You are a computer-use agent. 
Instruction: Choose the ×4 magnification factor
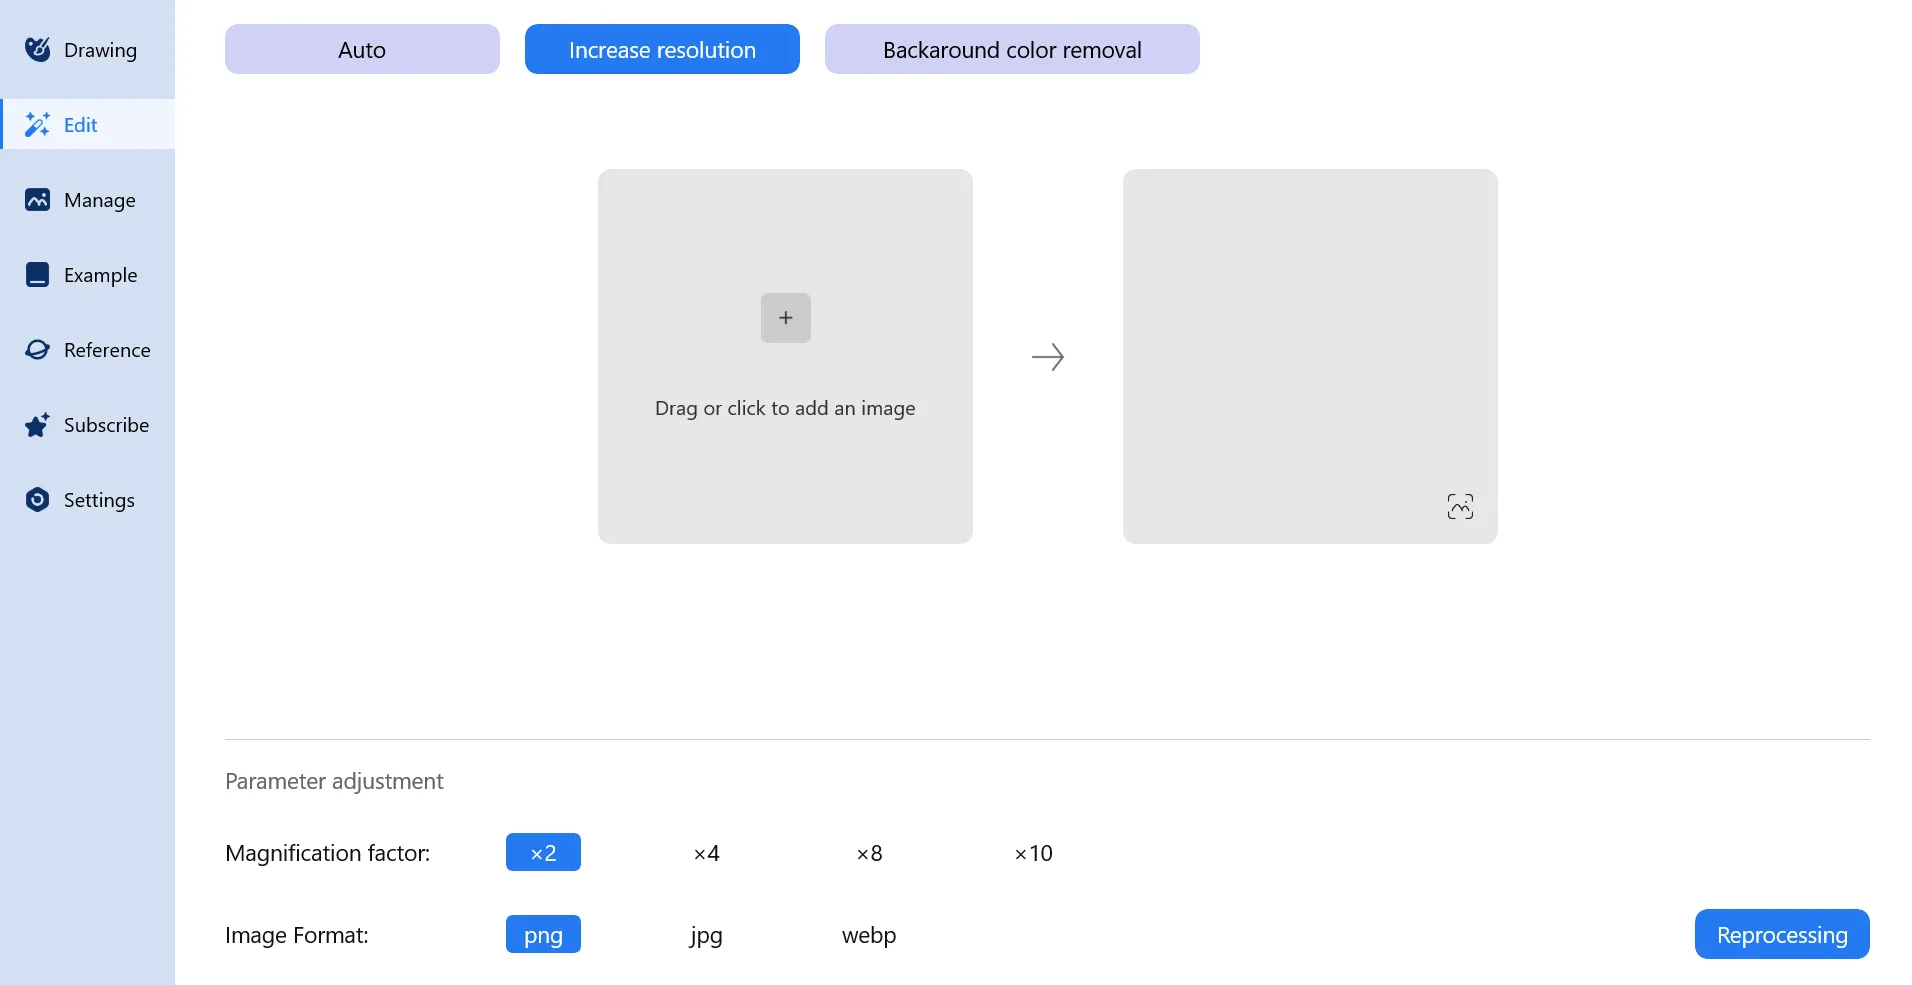(x=706, y=853)
